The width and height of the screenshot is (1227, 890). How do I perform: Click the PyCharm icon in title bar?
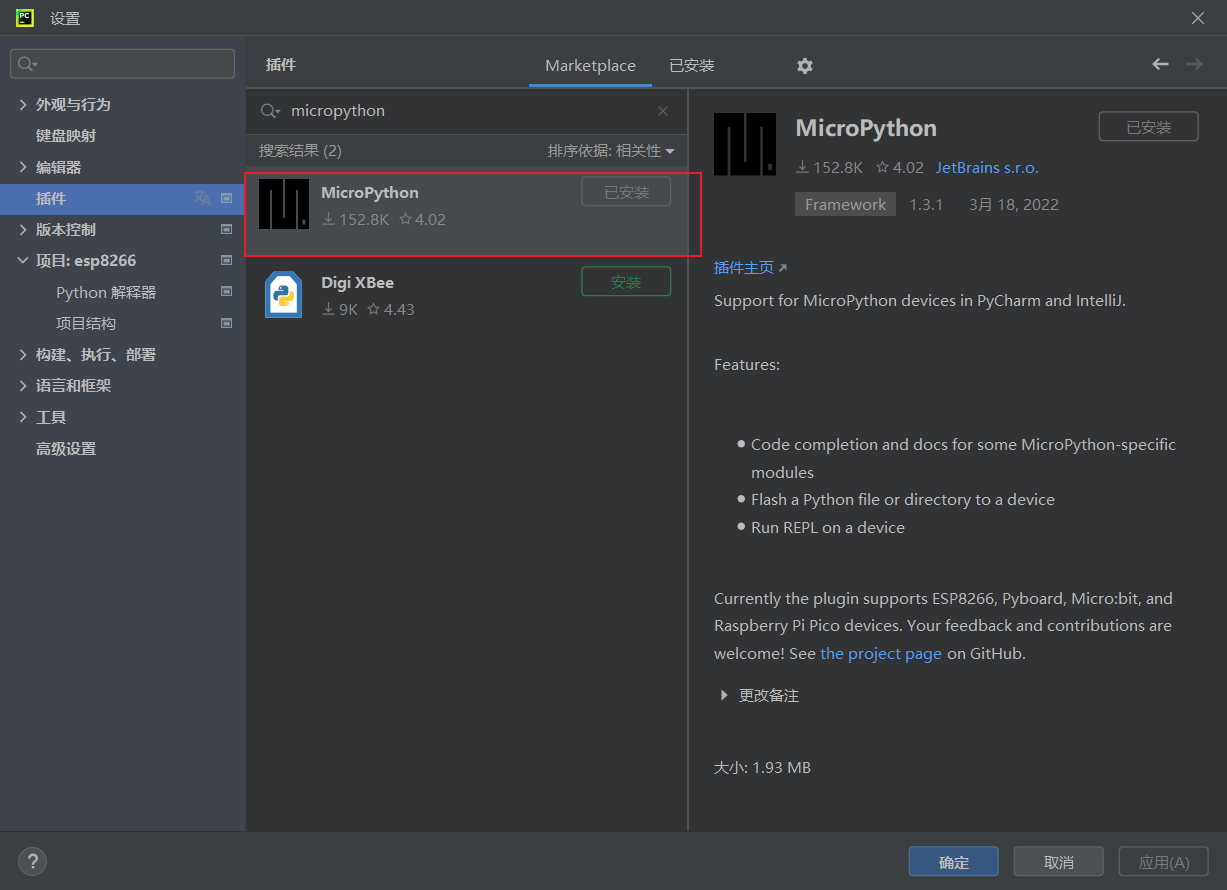(26, 17)
